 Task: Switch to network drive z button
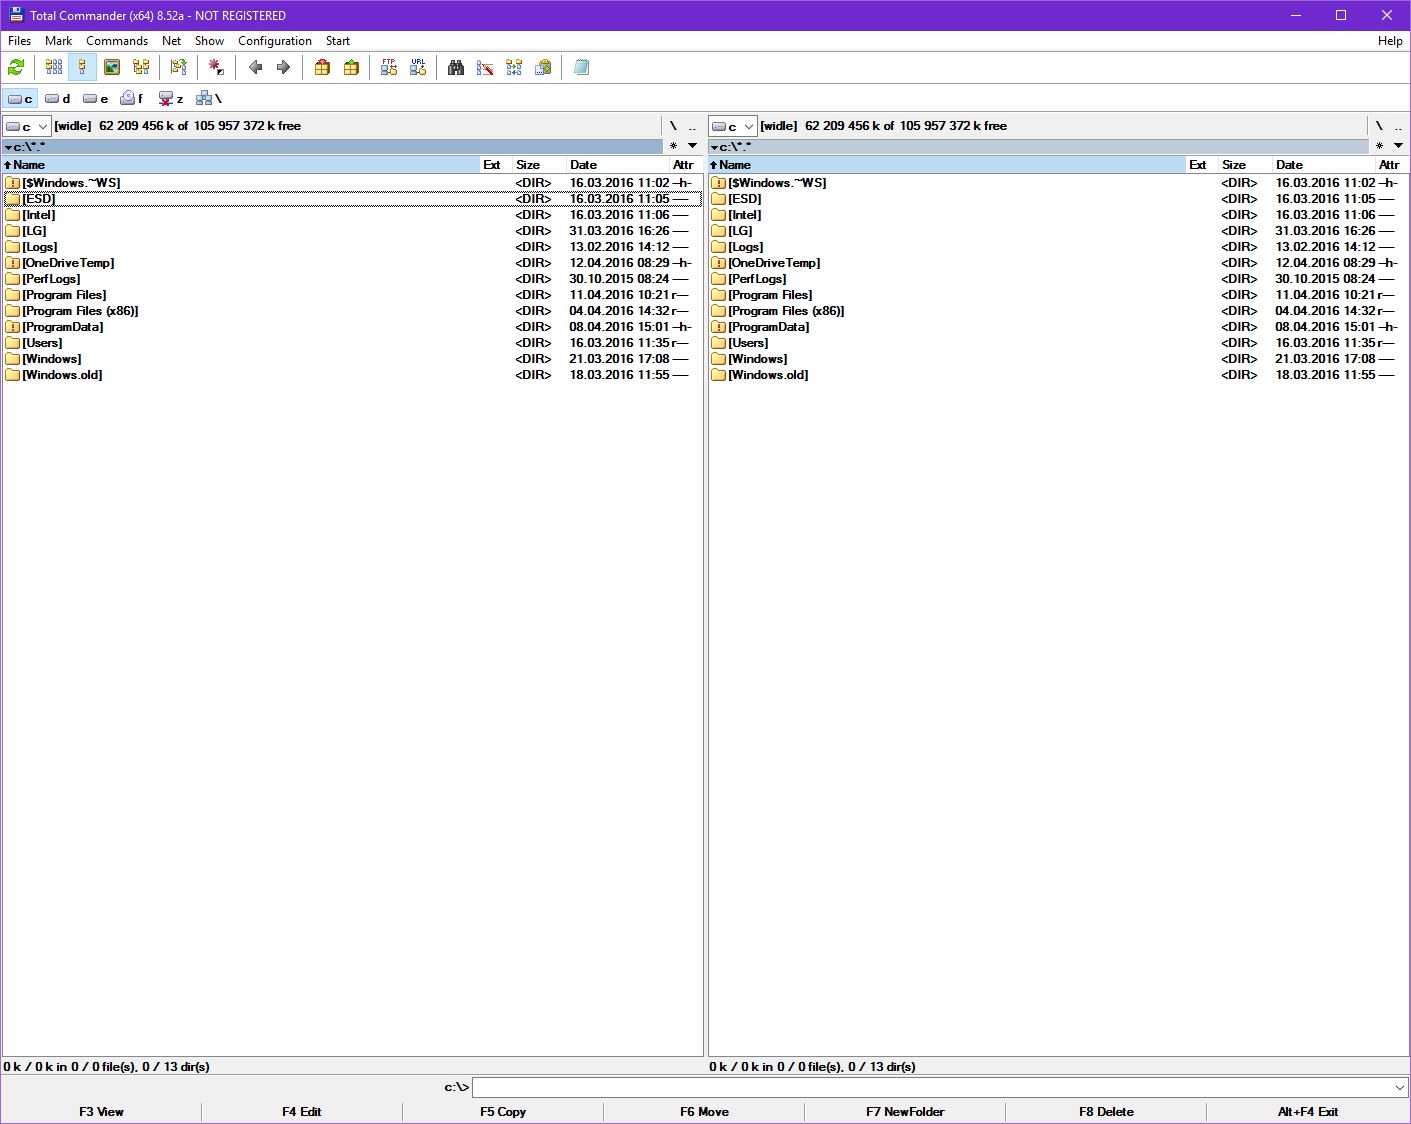[x=171, y=98]
